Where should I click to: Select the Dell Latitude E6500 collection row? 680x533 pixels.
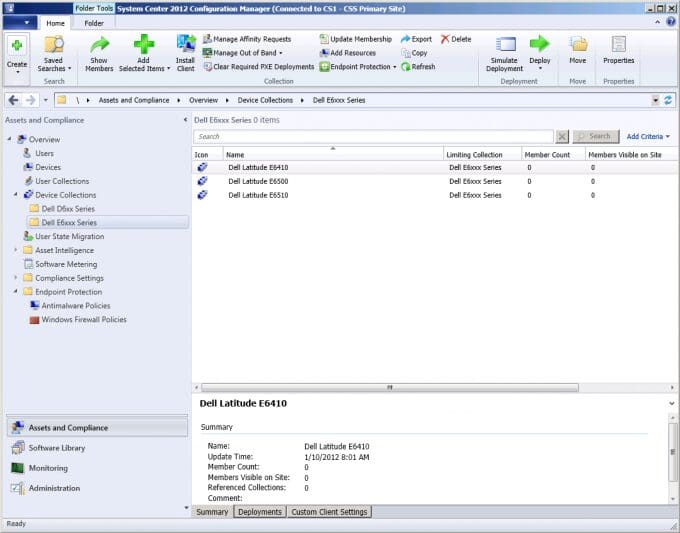258,182
